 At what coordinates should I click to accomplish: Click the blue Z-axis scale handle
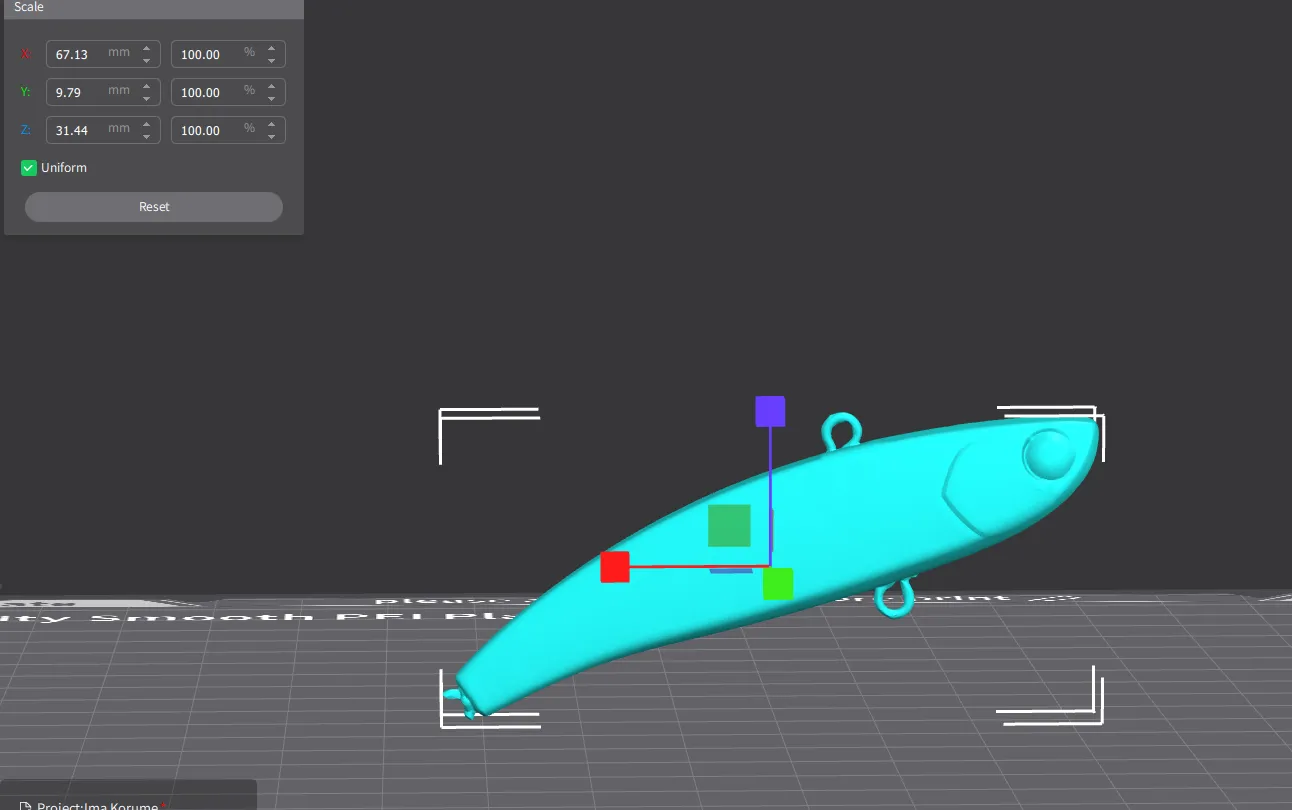[x=770, y=411]
